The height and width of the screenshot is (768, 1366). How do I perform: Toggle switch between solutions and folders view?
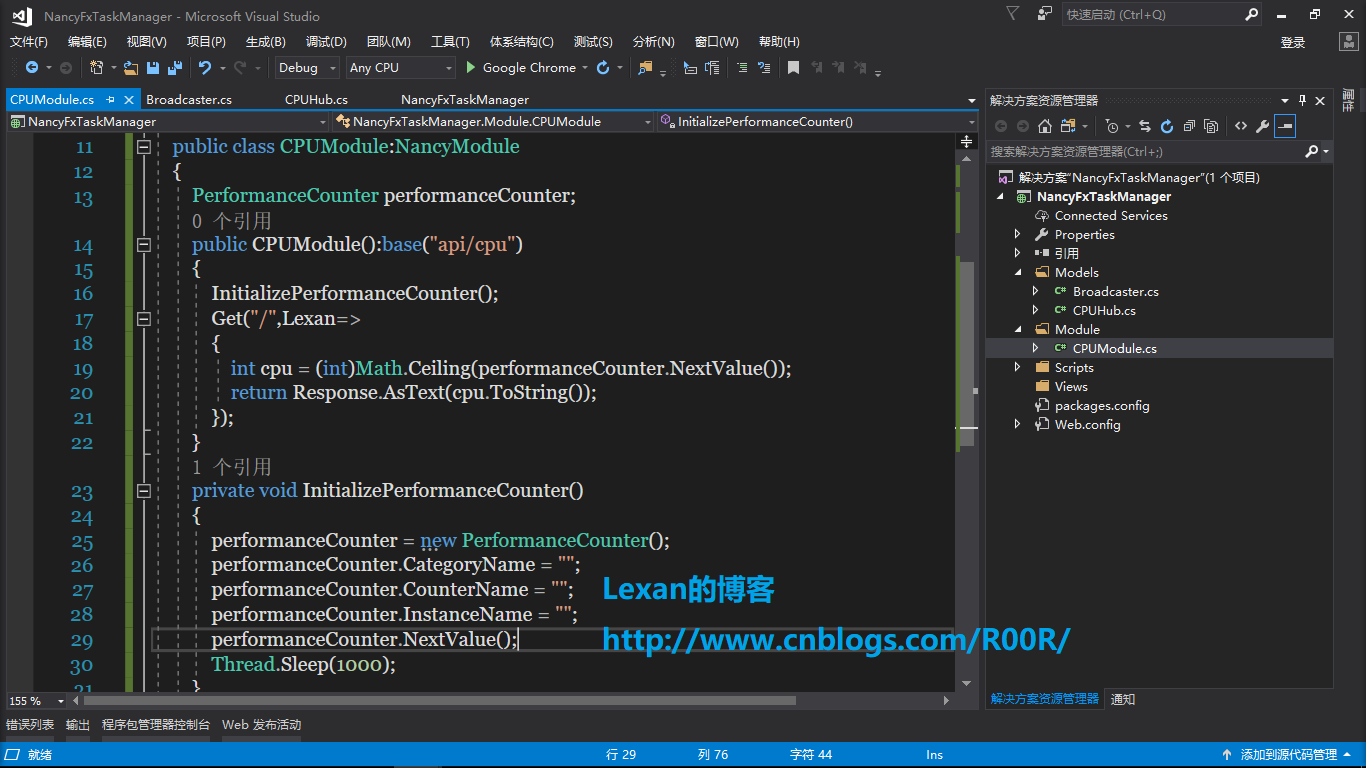coord(1068,126)
